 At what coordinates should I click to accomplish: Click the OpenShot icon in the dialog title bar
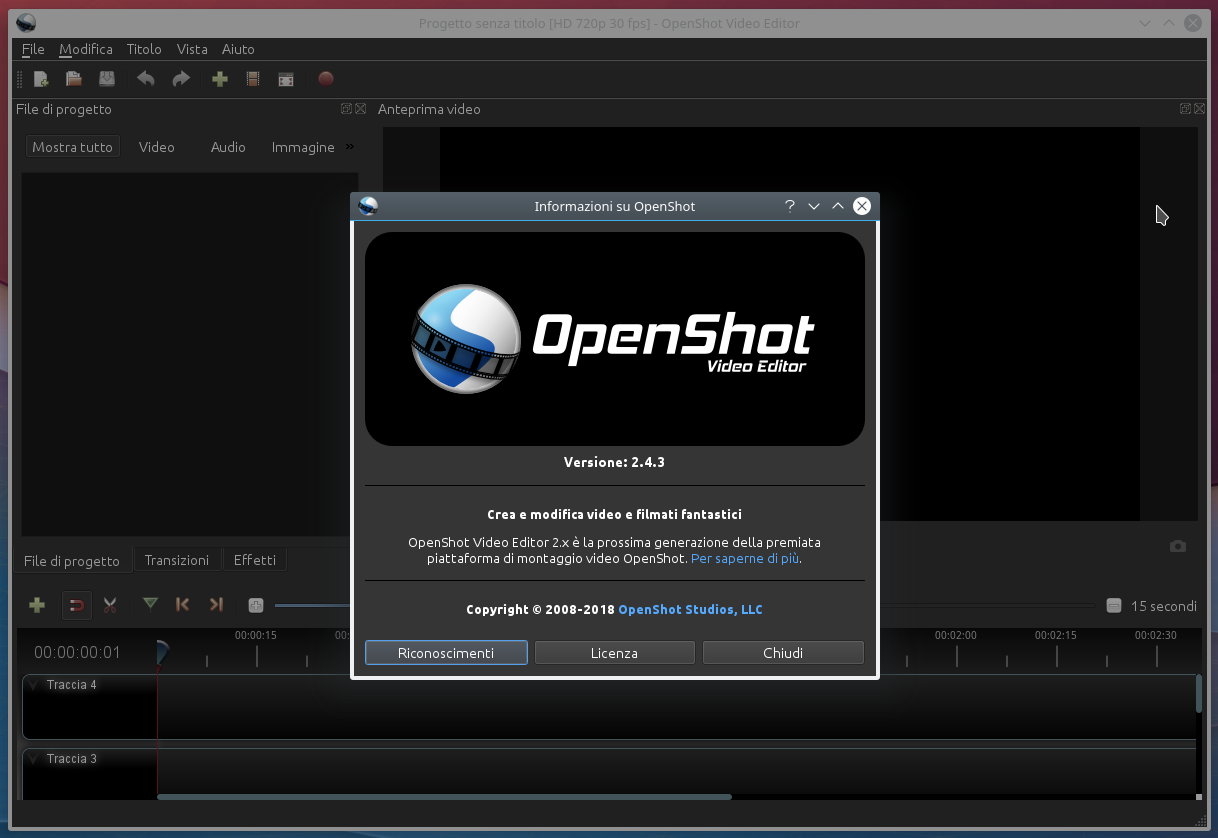click(x=369, y=206)
